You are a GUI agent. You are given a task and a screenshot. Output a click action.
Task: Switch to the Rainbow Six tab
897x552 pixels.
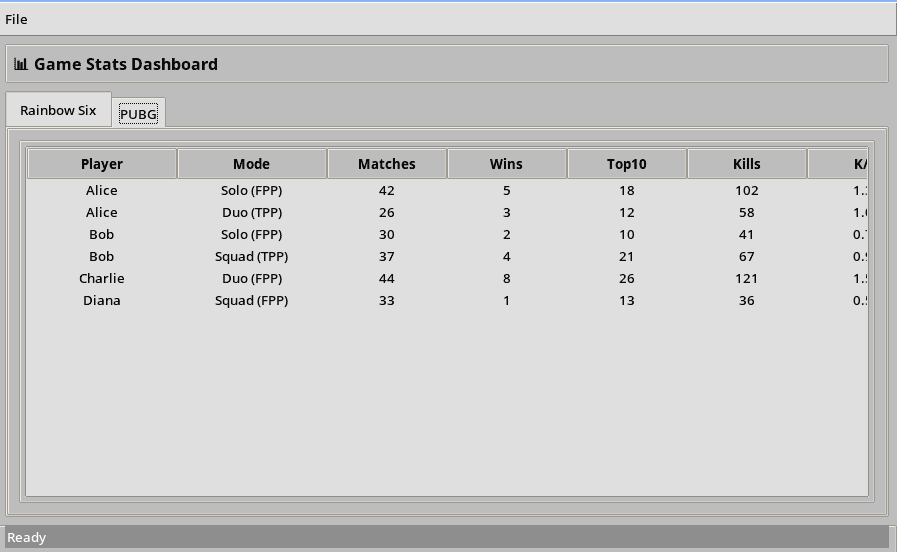click(x=58, y=110)
